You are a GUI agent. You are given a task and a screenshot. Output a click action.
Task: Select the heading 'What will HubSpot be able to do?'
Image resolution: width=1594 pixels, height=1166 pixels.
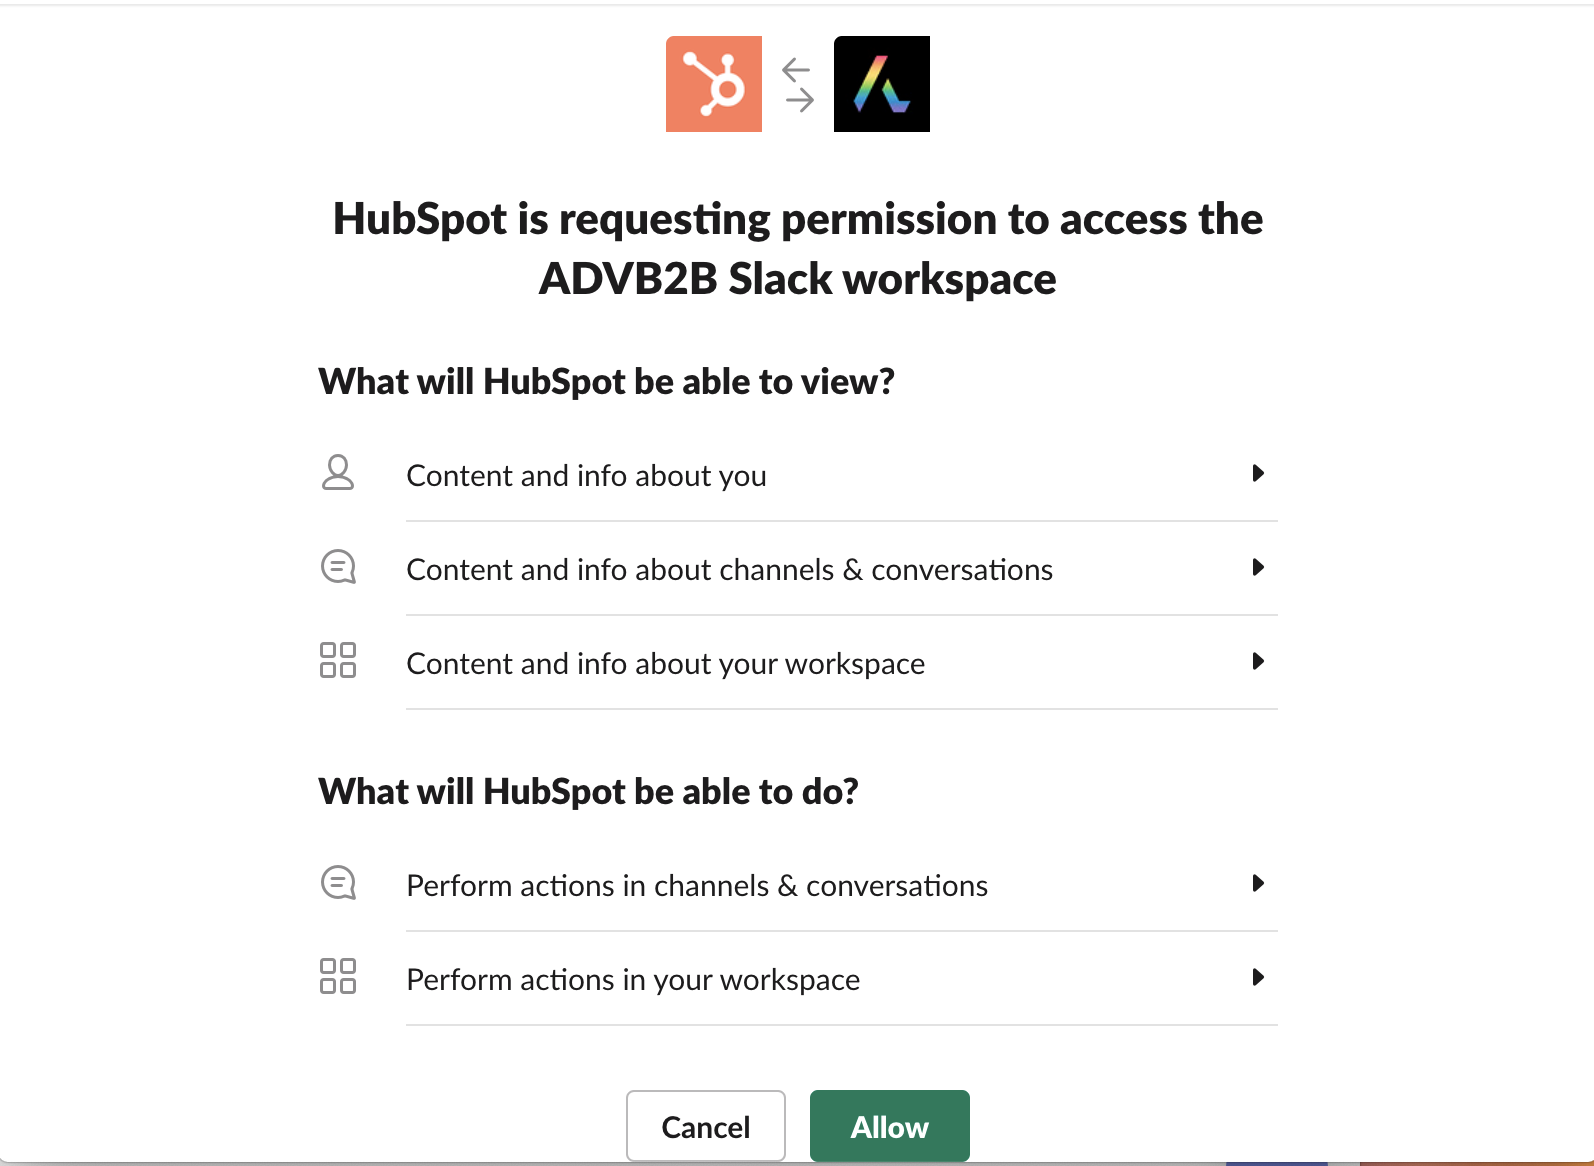click(x=589, y=791)
